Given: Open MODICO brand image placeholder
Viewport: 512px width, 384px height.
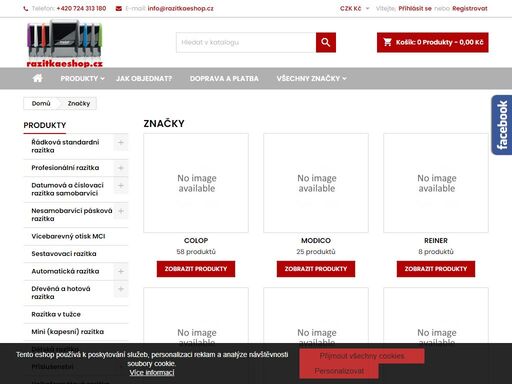Looking at the screenshot, I should point(316,183).
